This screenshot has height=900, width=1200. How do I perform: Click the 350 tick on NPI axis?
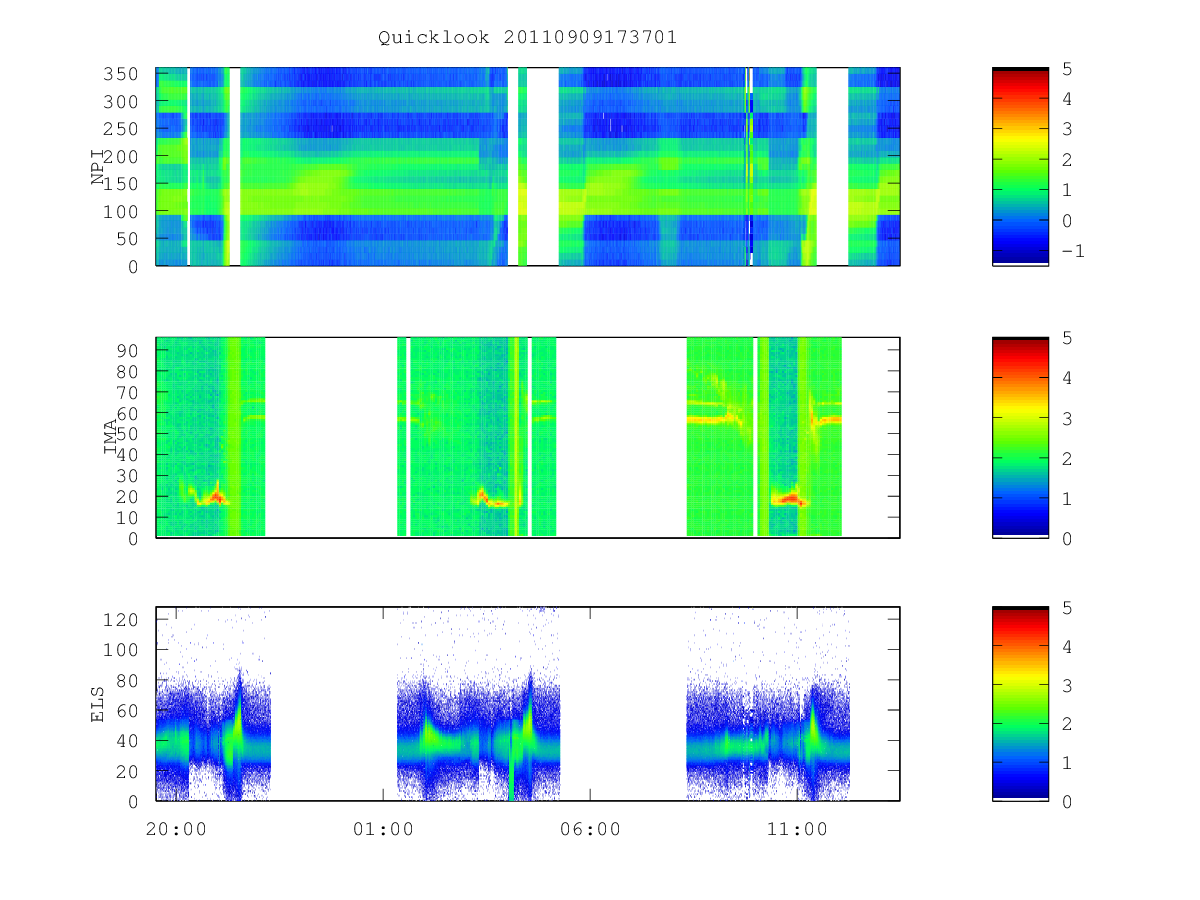point(120,74)
